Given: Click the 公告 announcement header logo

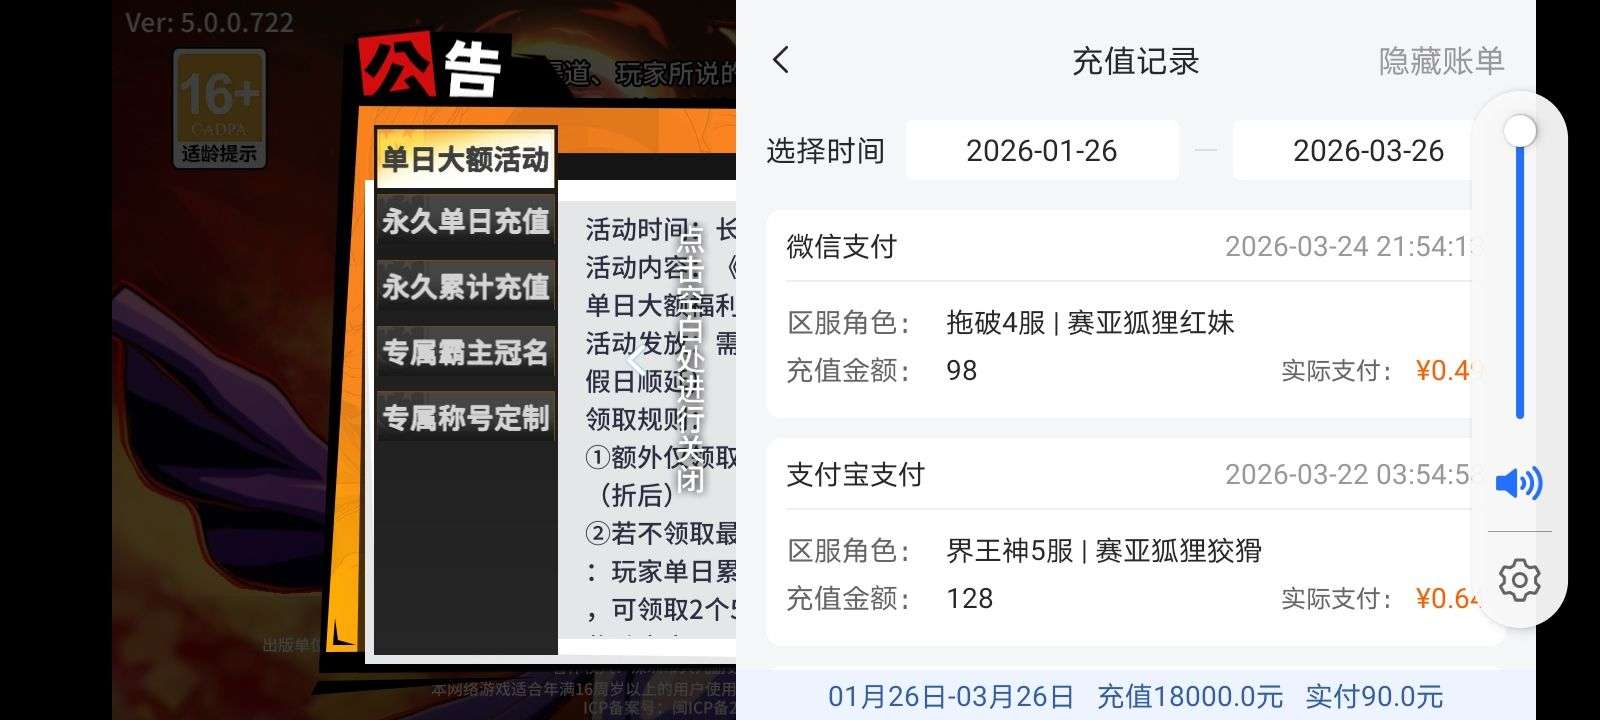Looking at the screenshot, I should (x=432, y=66).
